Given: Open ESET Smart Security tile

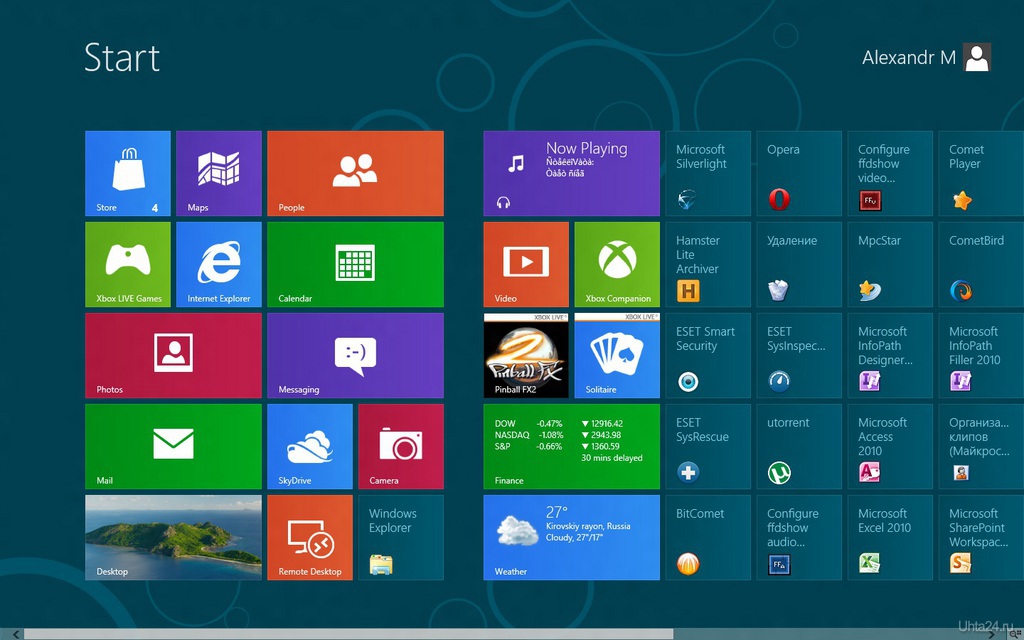Looking at the screenshot, I should click(708, 355).
